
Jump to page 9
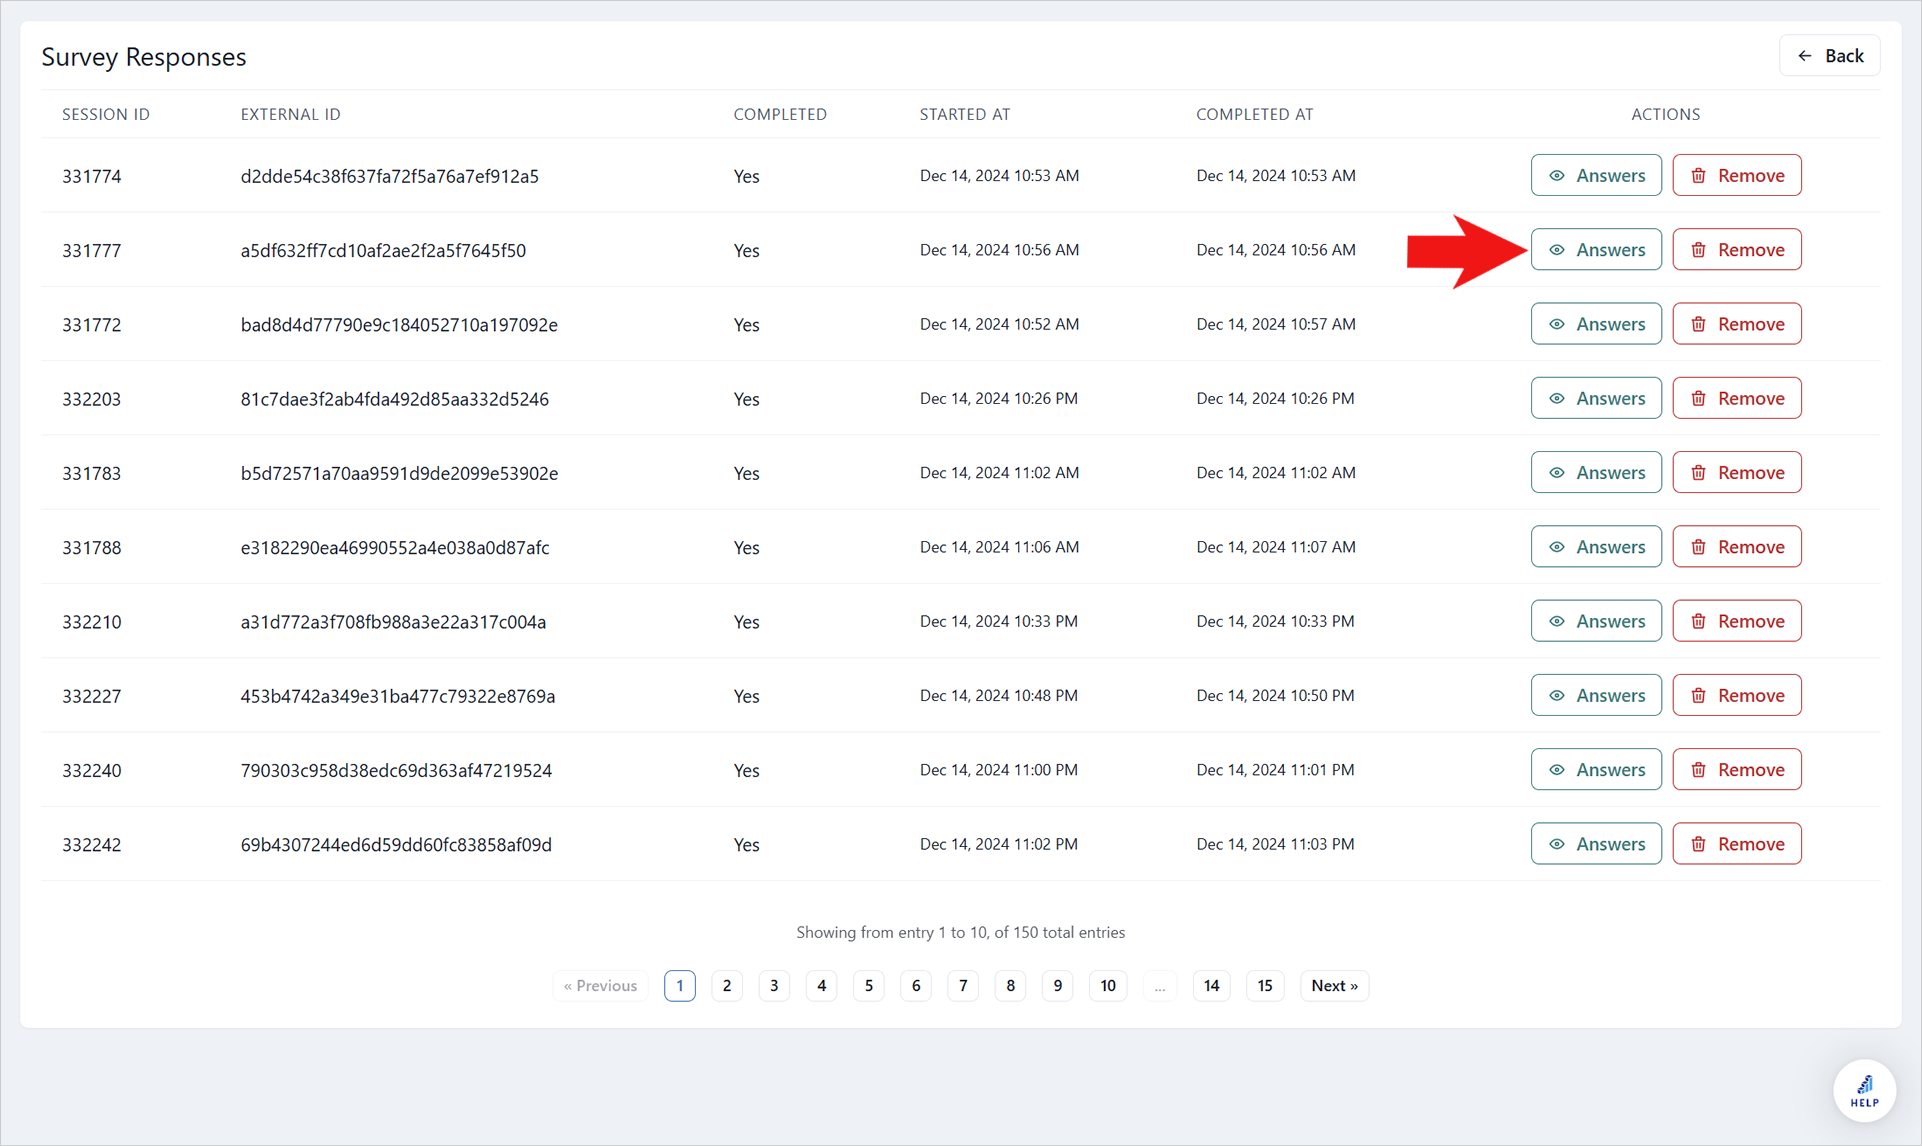point(1057,986)
